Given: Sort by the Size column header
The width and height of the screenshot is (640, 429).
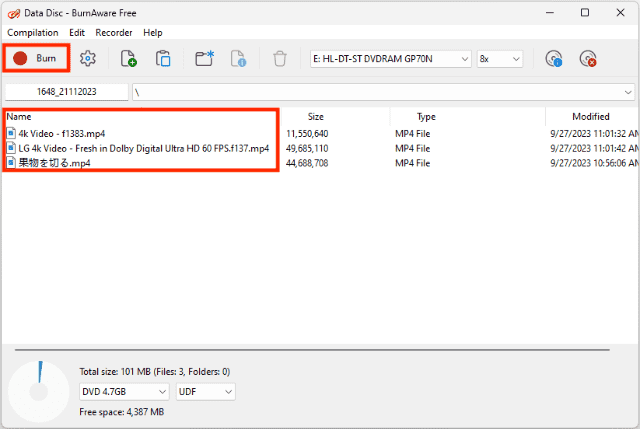Looking at the screenshot, I should pos(316,117).
